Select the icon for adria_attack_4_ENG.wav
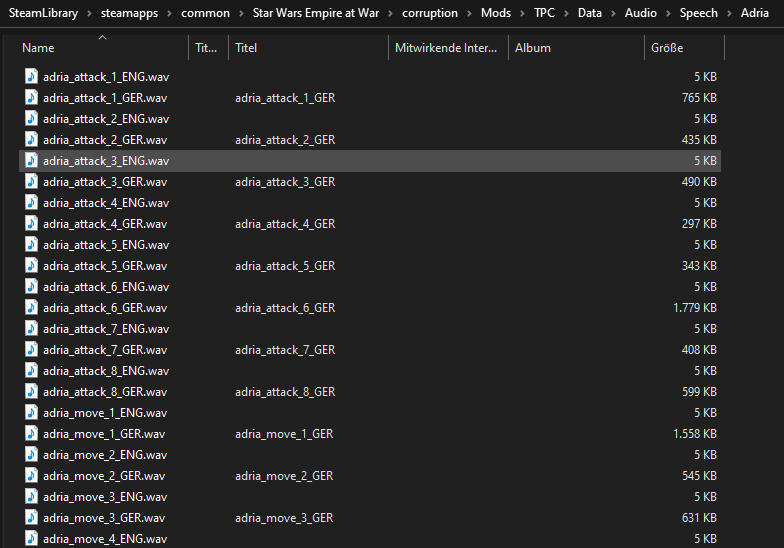 click(x=31, y=202)
